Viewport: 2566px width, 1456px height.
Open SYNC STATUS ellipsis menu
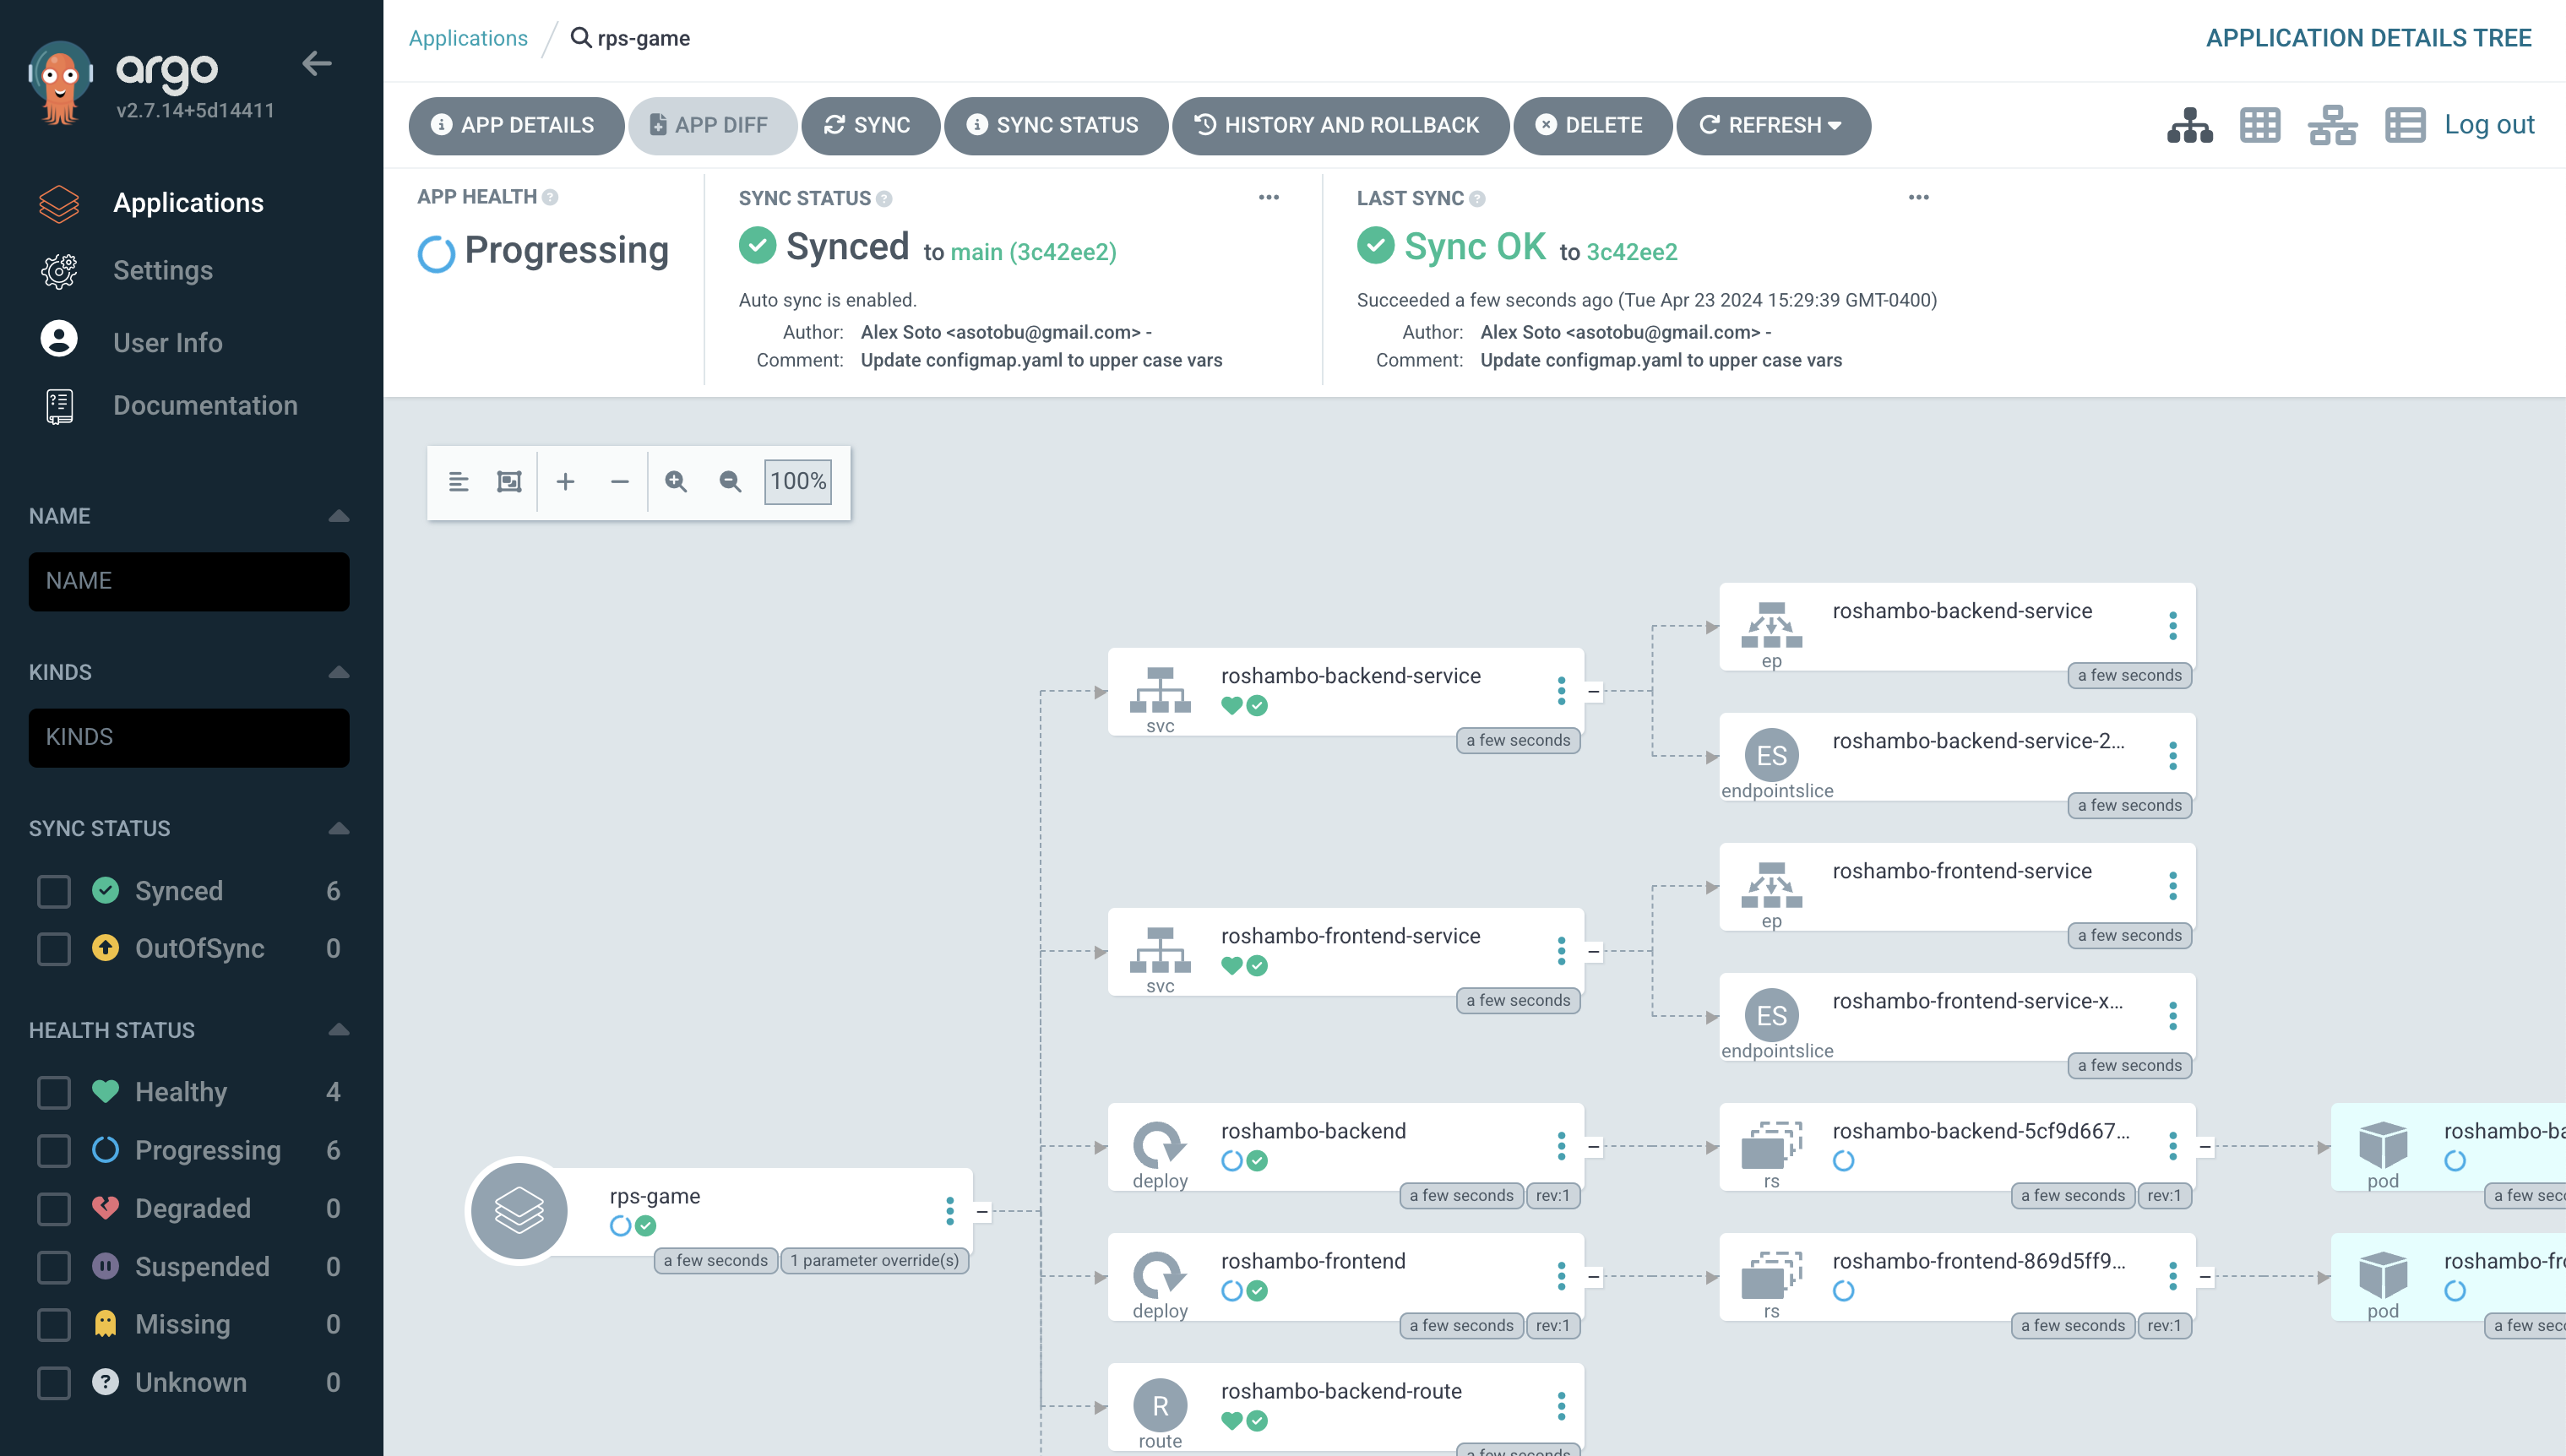click(x=1268, y=197)
